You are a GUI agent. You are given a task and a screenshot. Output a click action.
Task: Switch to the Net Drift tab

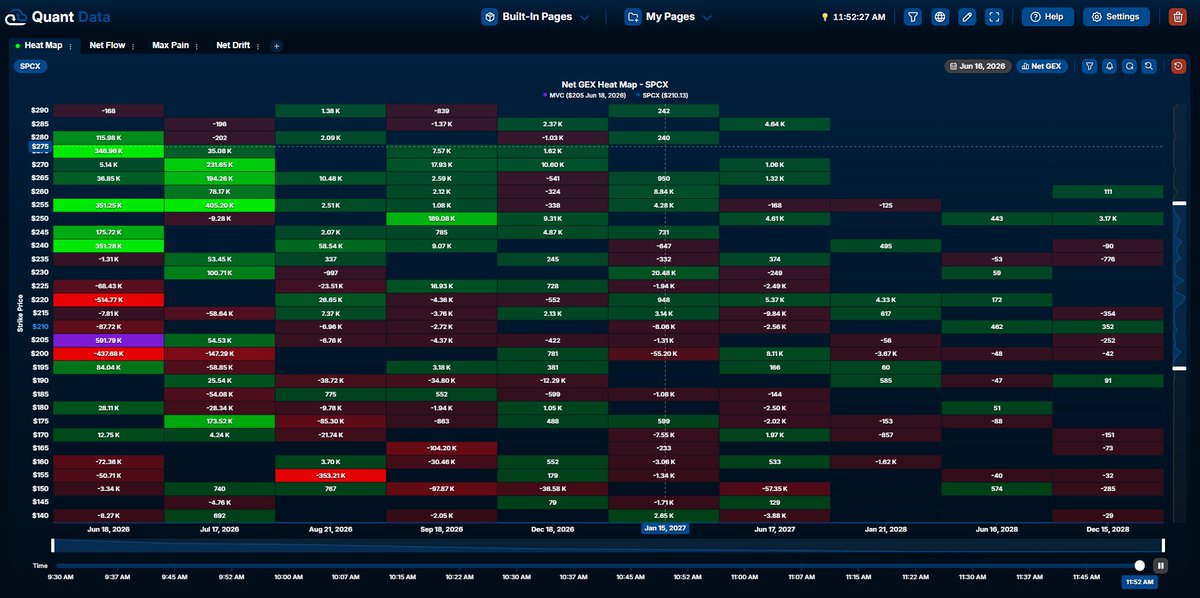coord(234,46)
